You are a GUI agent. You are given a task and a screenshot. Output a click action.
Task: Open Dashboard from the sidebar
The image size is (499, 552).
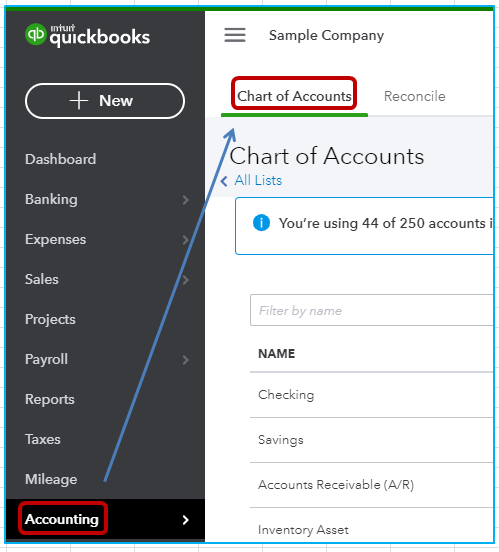[61, 159]
